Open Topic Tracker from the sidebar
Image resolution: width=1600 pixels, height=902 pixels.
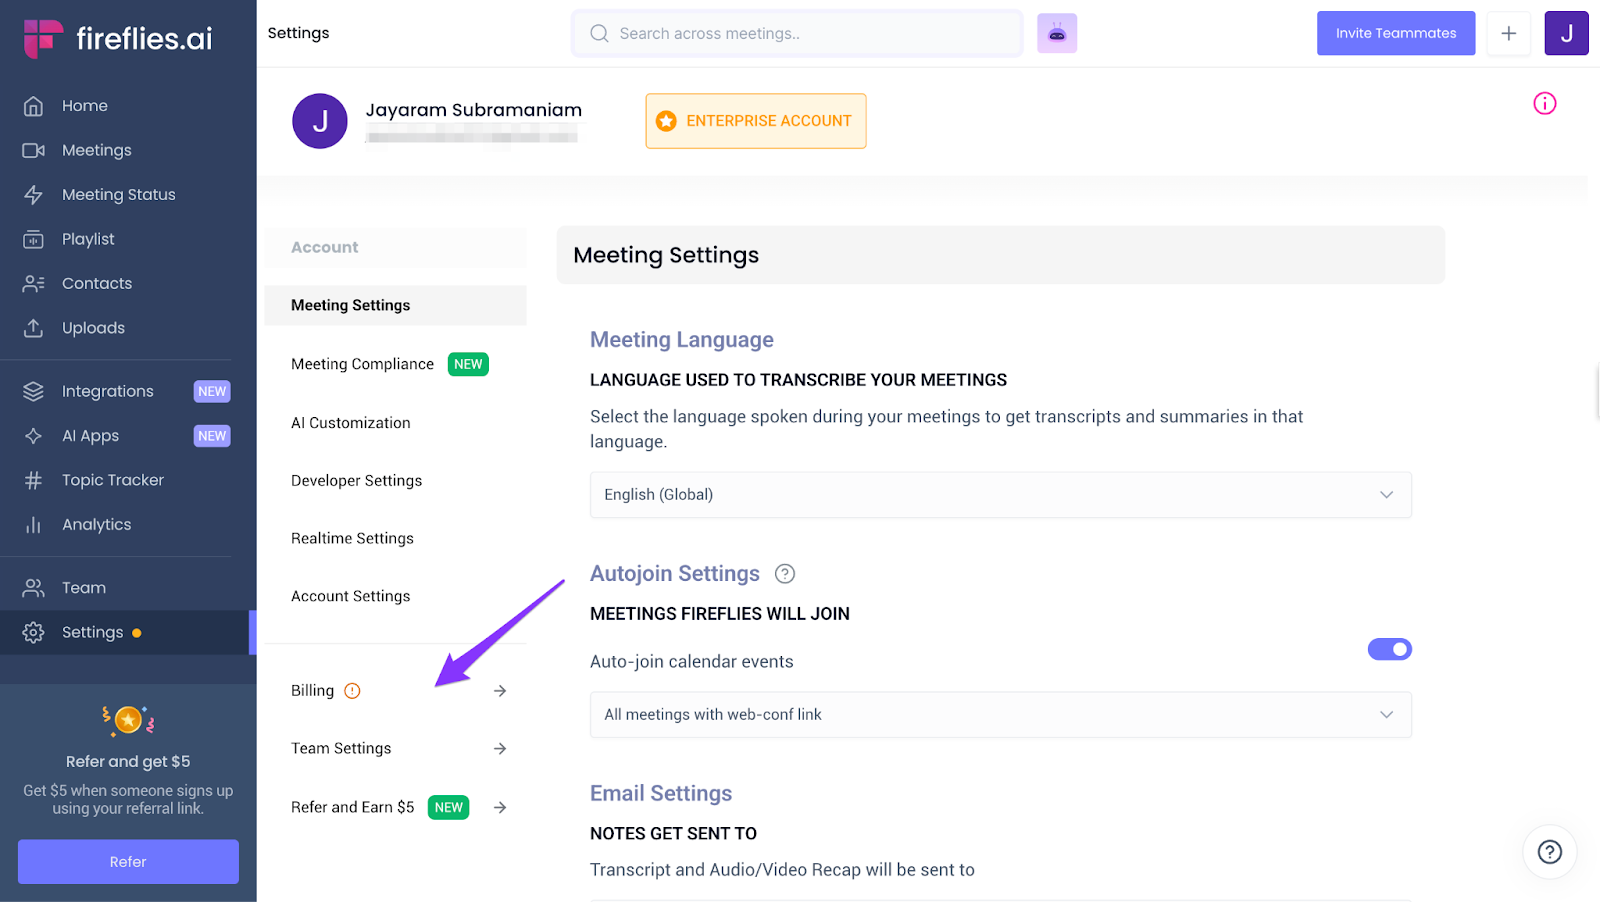112,480
